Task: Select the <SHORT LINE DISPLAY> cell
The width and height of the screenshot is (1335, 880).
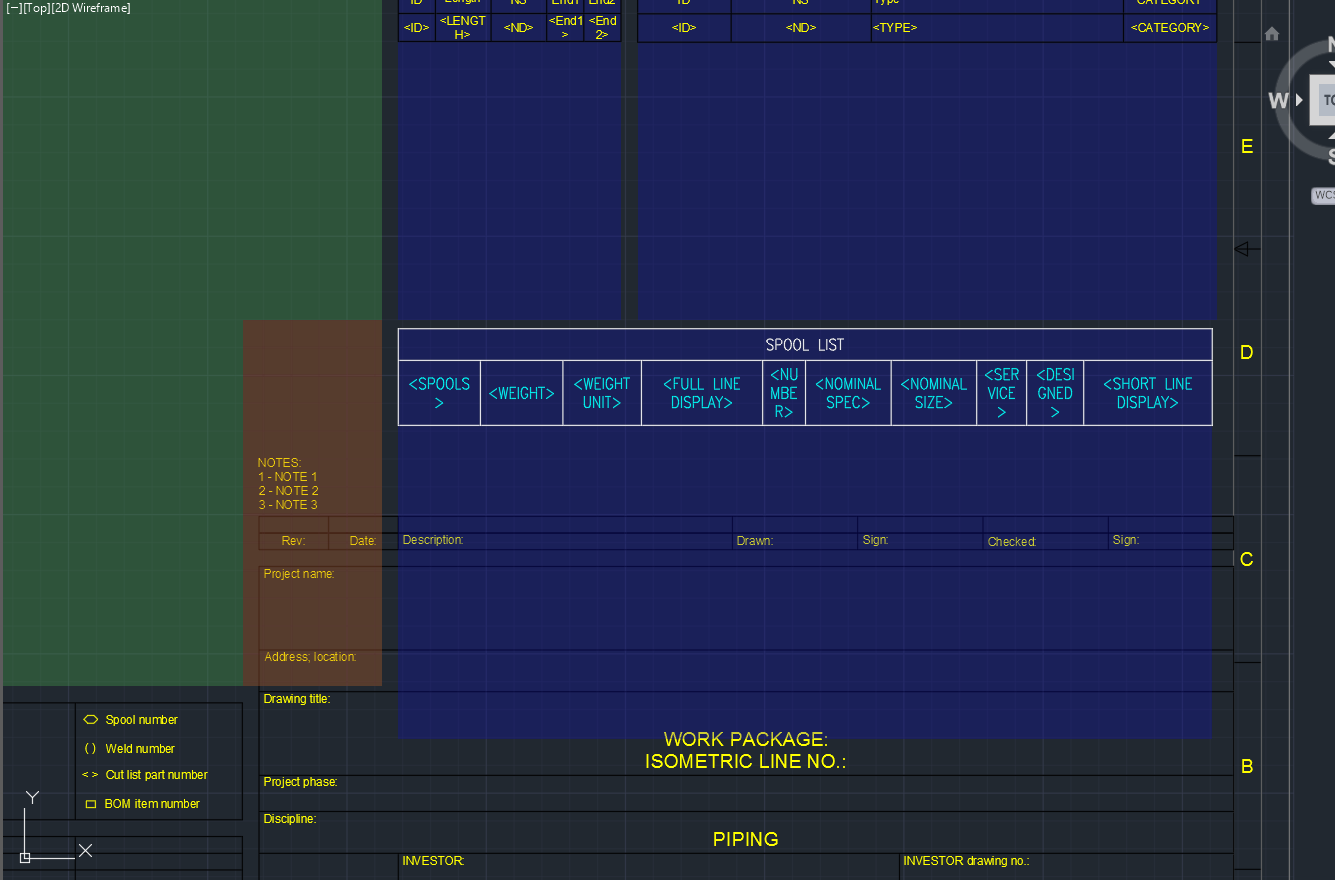Action: (1148, 393)
